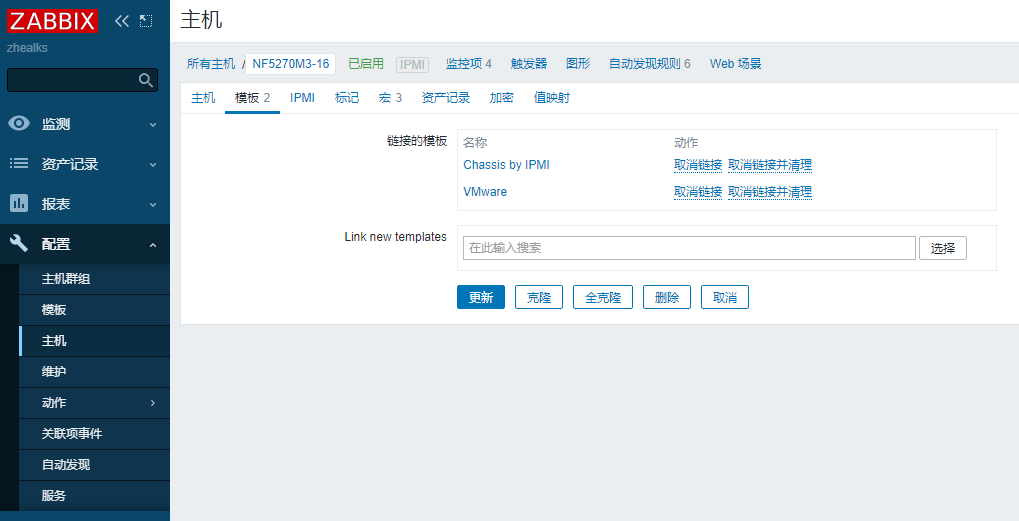This screenshot has width=1019, height=521.
Task: Select 主机 in the sidebar
Action: pyautogui.click(x=94, y=341)
